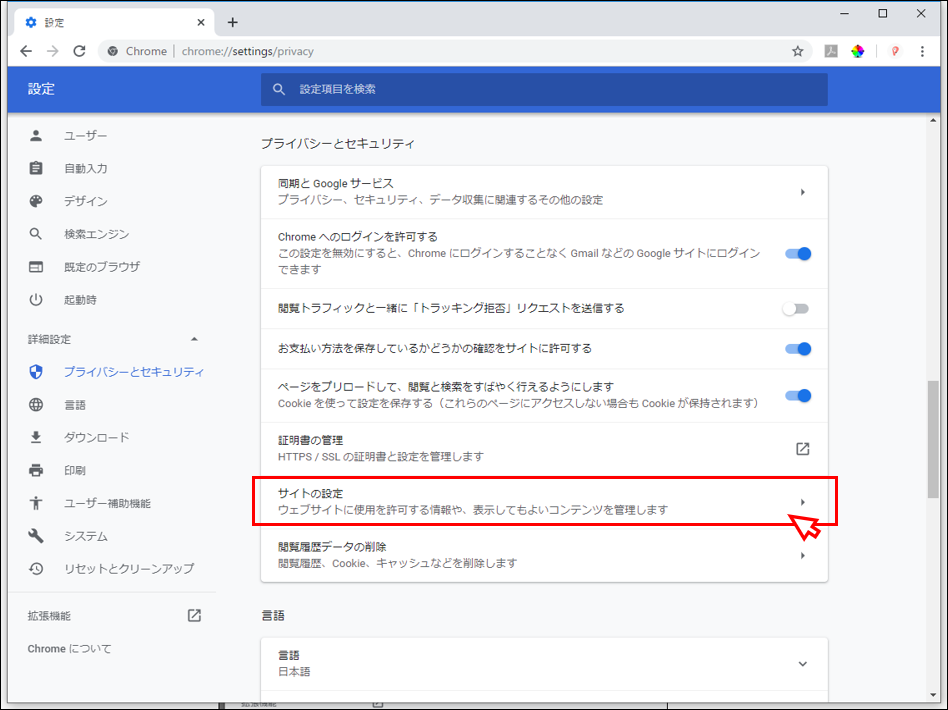Open リセットとクリーンアップ from sidebar
Viewport: 948px width, 710px height.
click(x=129, y=568)
